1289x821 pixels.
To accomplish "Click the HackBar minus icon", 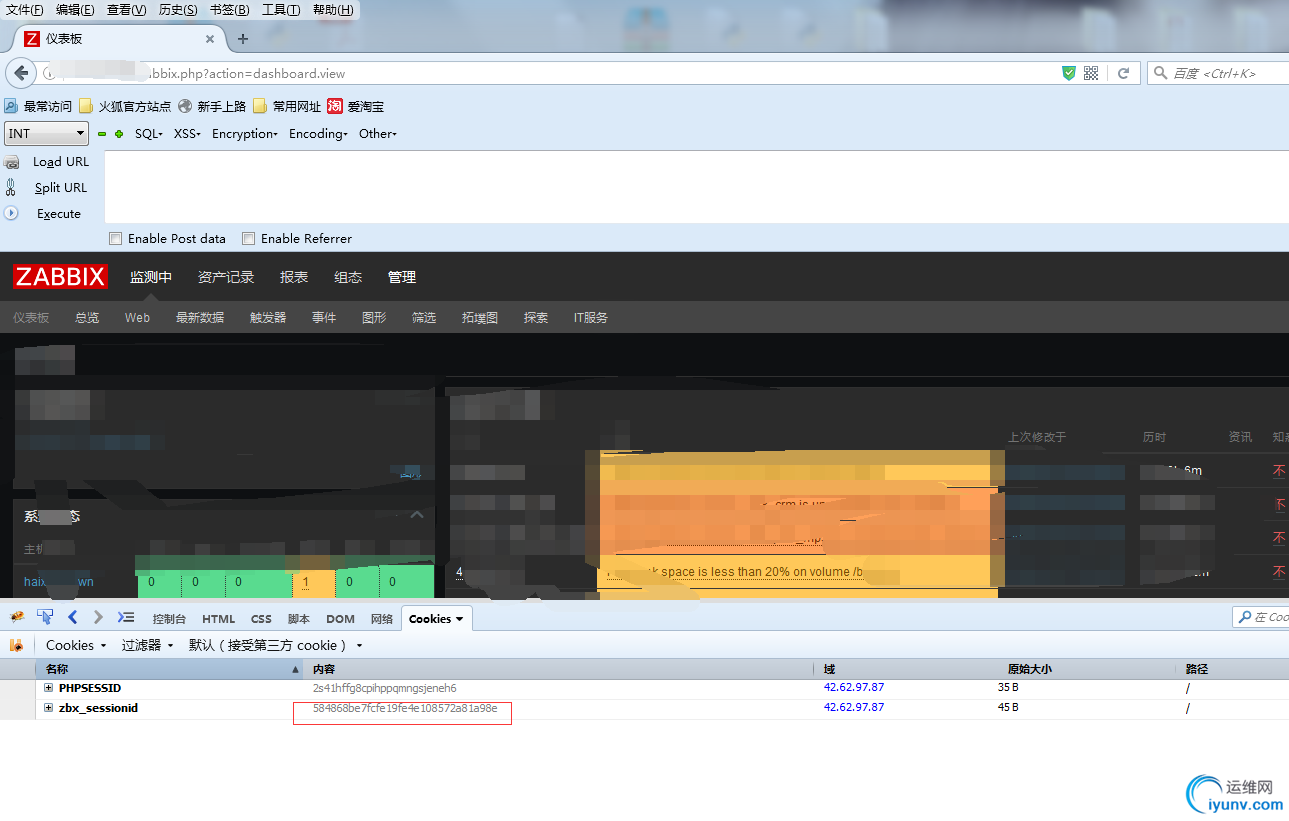I will (102, 134).
